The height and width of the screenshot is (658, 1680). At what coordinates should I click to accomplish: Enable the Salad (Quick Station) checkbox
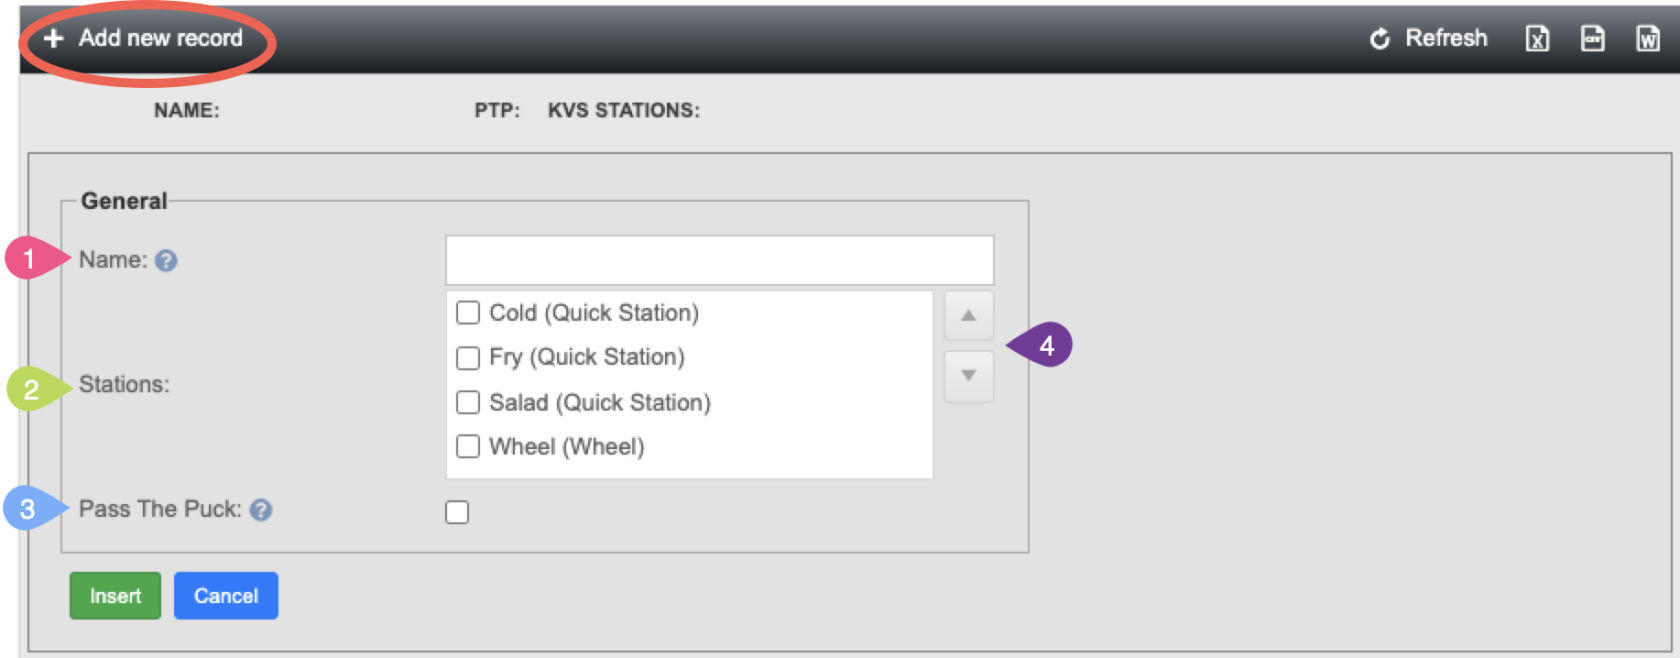(468, 402)
